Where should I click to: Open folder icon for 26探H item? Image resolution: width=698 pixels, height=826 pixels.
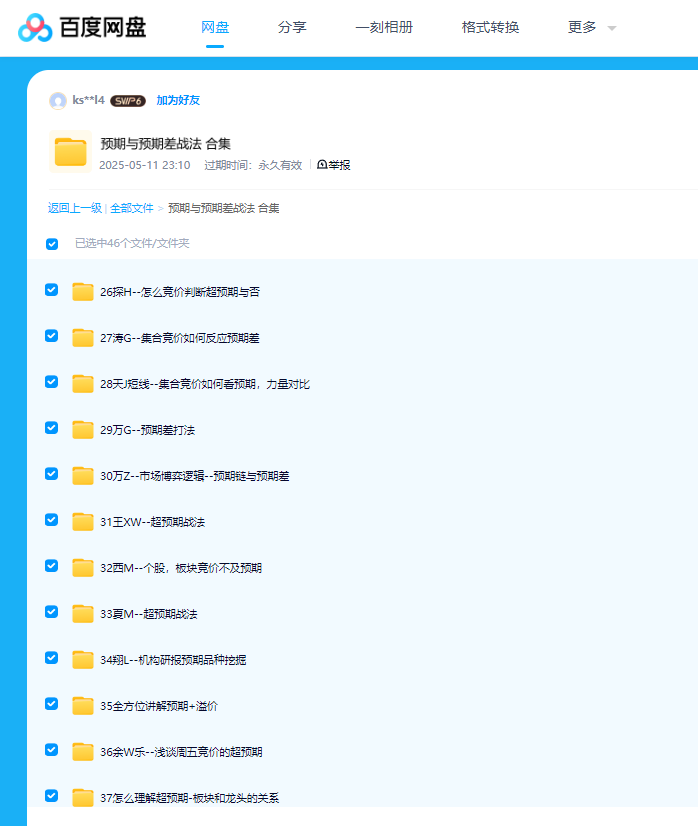tap(83, 292)
